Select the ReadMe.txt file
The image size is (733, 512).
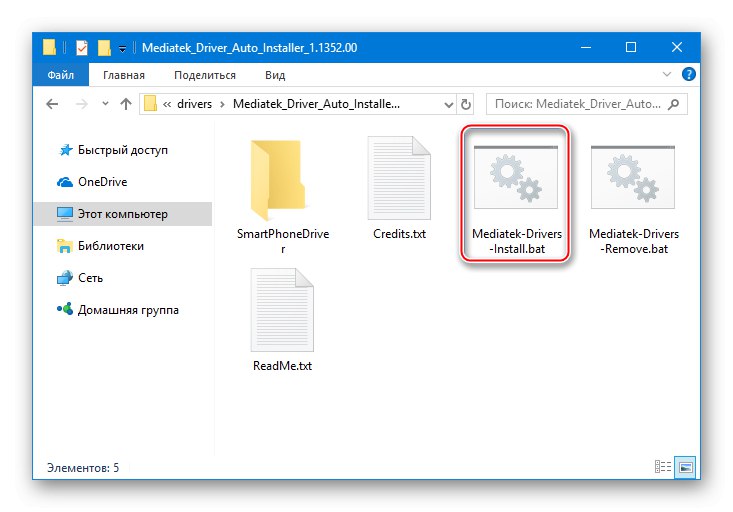pyautogui.click(x=282, y=320)
